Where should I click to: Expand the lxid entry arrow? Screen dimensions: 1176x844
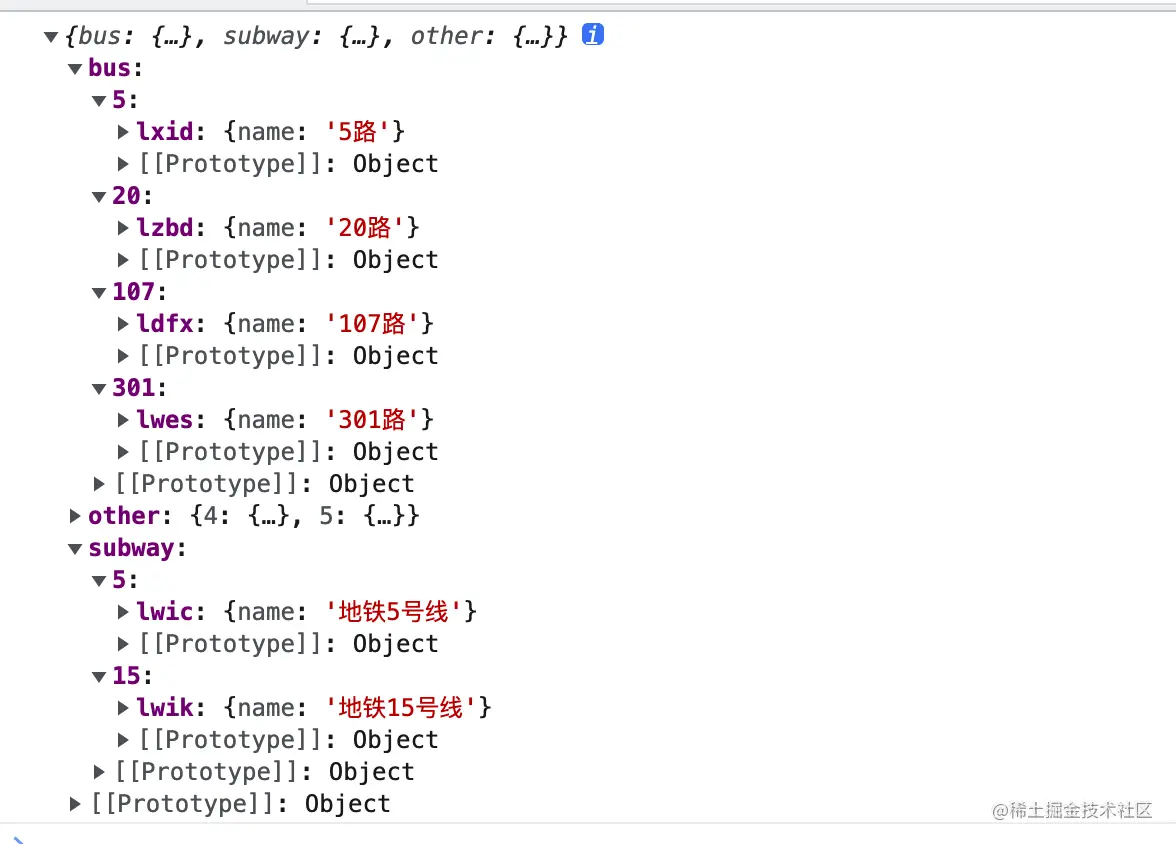(x=123, y=131)
